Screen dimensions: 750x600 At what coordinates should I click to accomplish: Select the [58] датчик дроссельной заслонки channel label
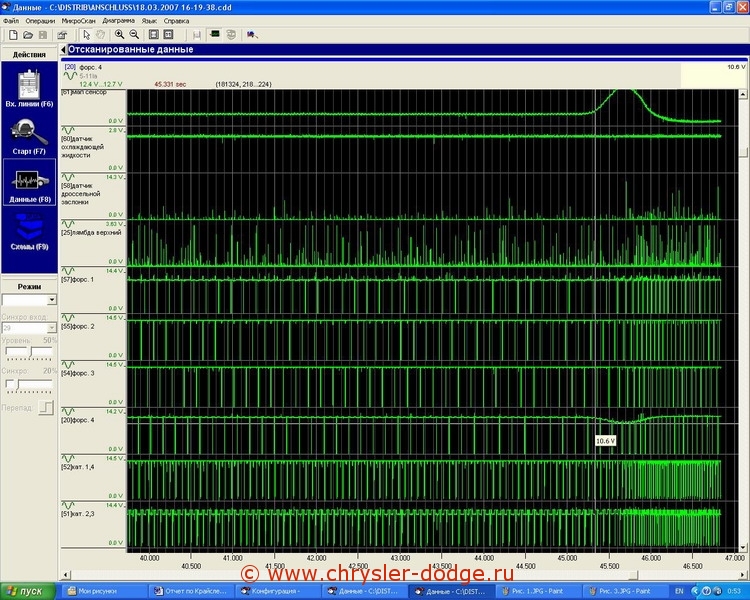80,194
